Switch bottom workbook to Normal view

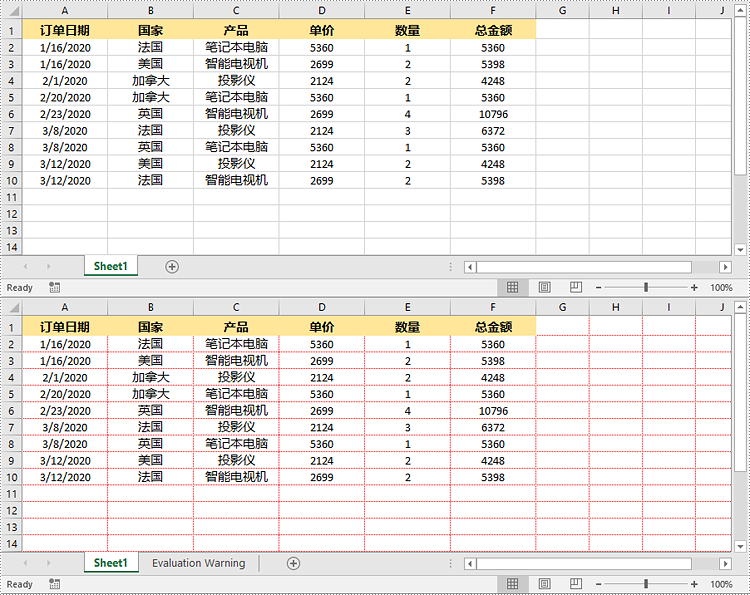[513, 584]
